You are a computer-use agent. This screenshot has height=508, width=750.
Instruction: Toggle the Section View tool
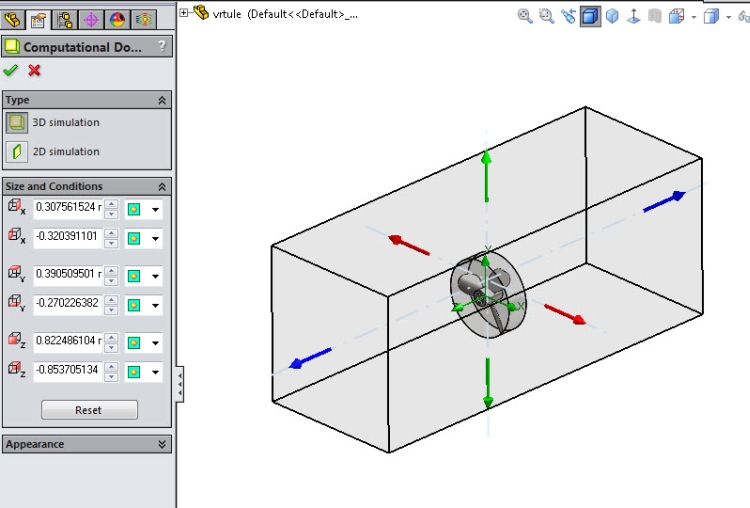[x=590, y=16]
